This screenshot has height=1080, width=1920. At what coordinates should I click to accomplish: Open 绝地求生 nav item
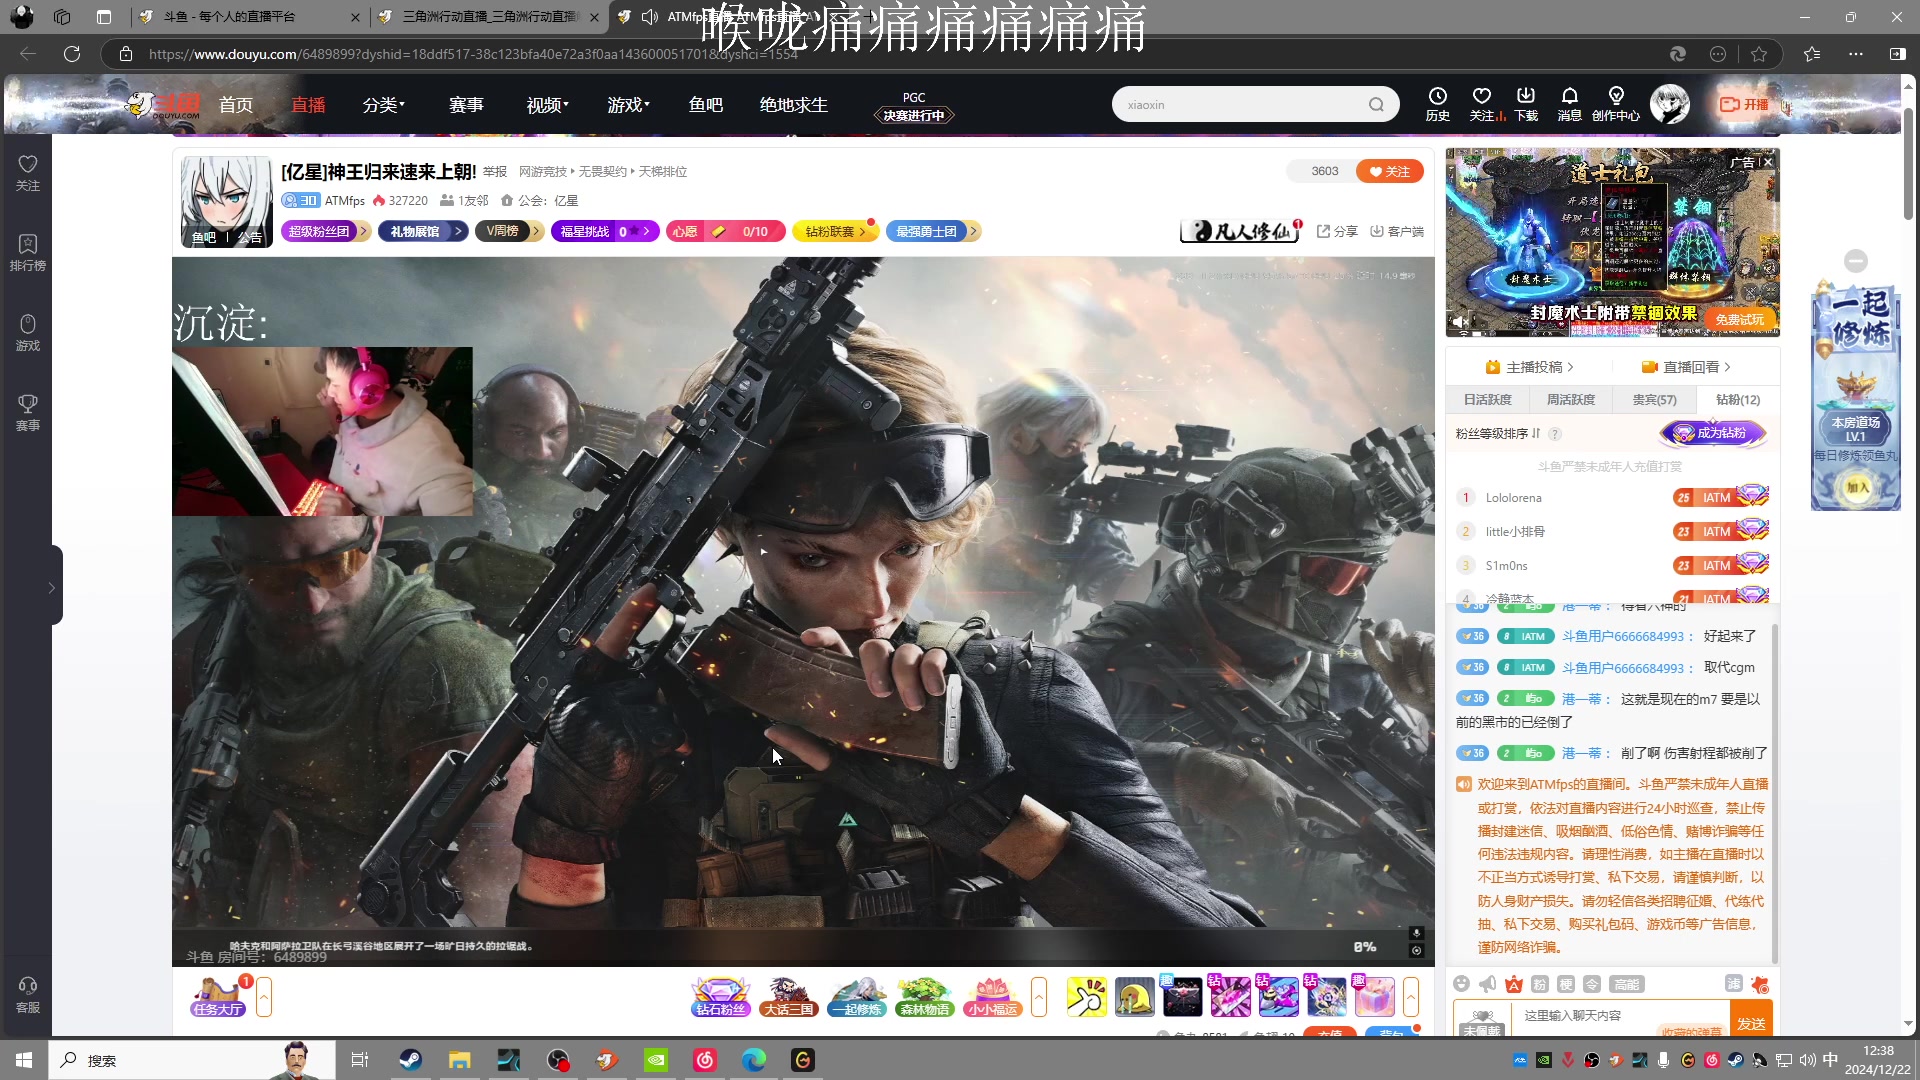tap(794, 105)
